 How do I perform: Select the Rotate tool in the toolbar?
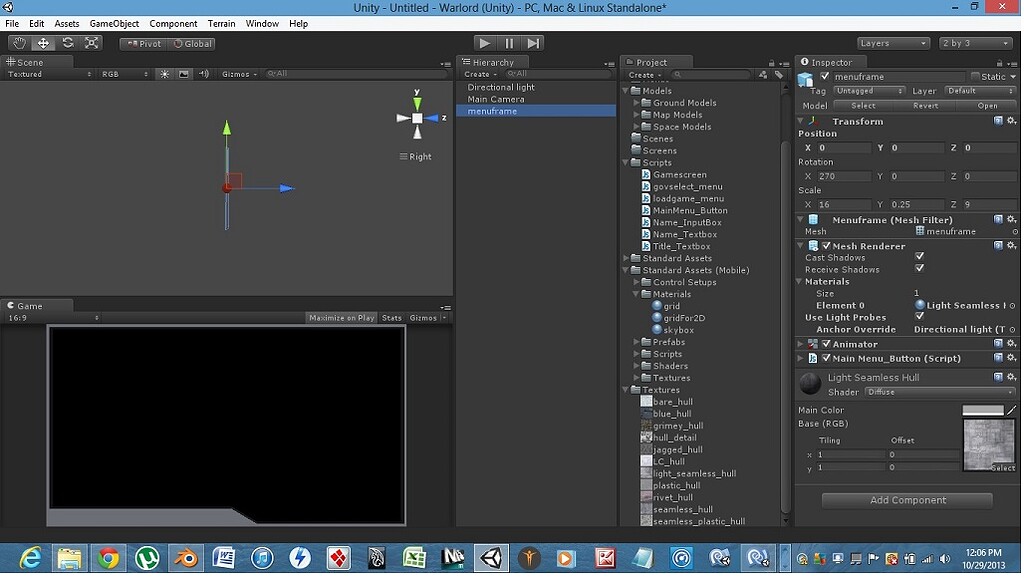(68, 43)
